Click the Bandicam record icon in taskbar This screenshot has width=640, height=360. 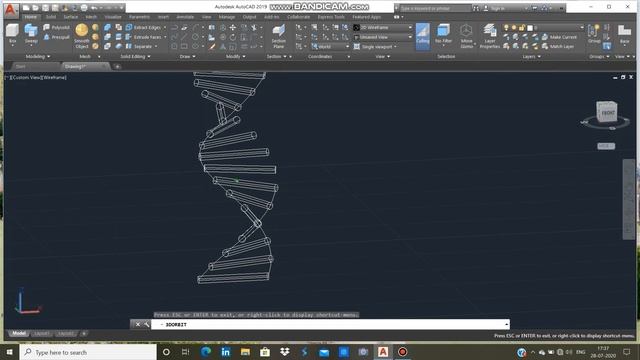click(x=402, y=352)
